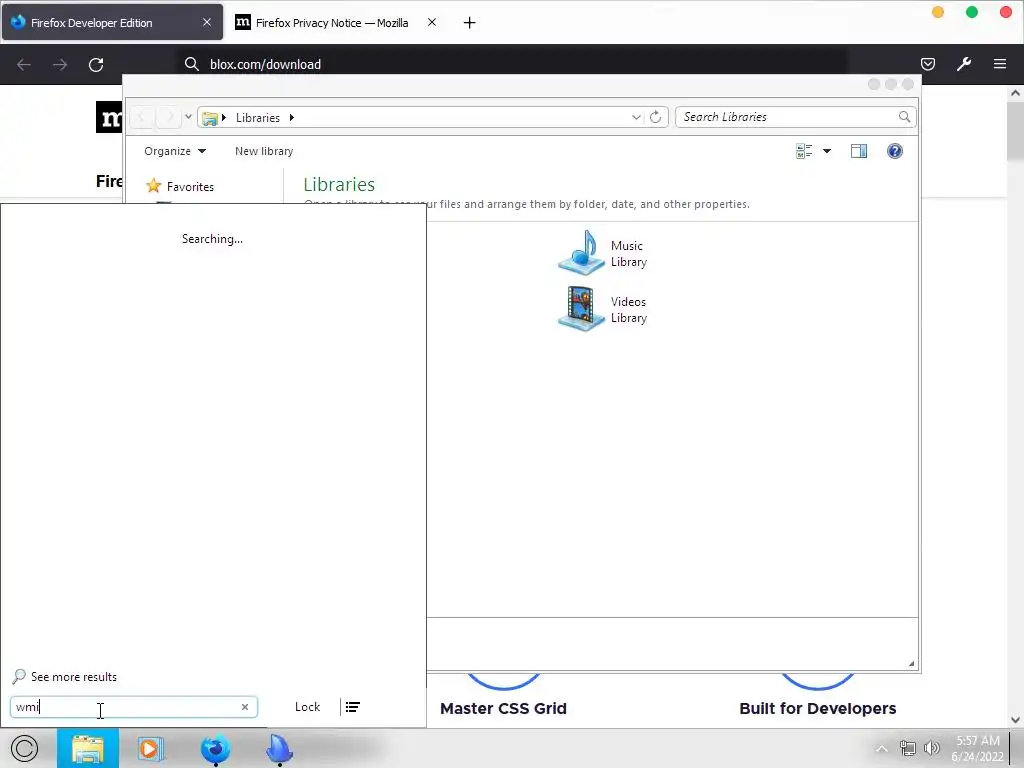Image resolution: width=1024 pixels, height=768 pixels.
Task: Open a new browser tab
Action: (469, 23)
